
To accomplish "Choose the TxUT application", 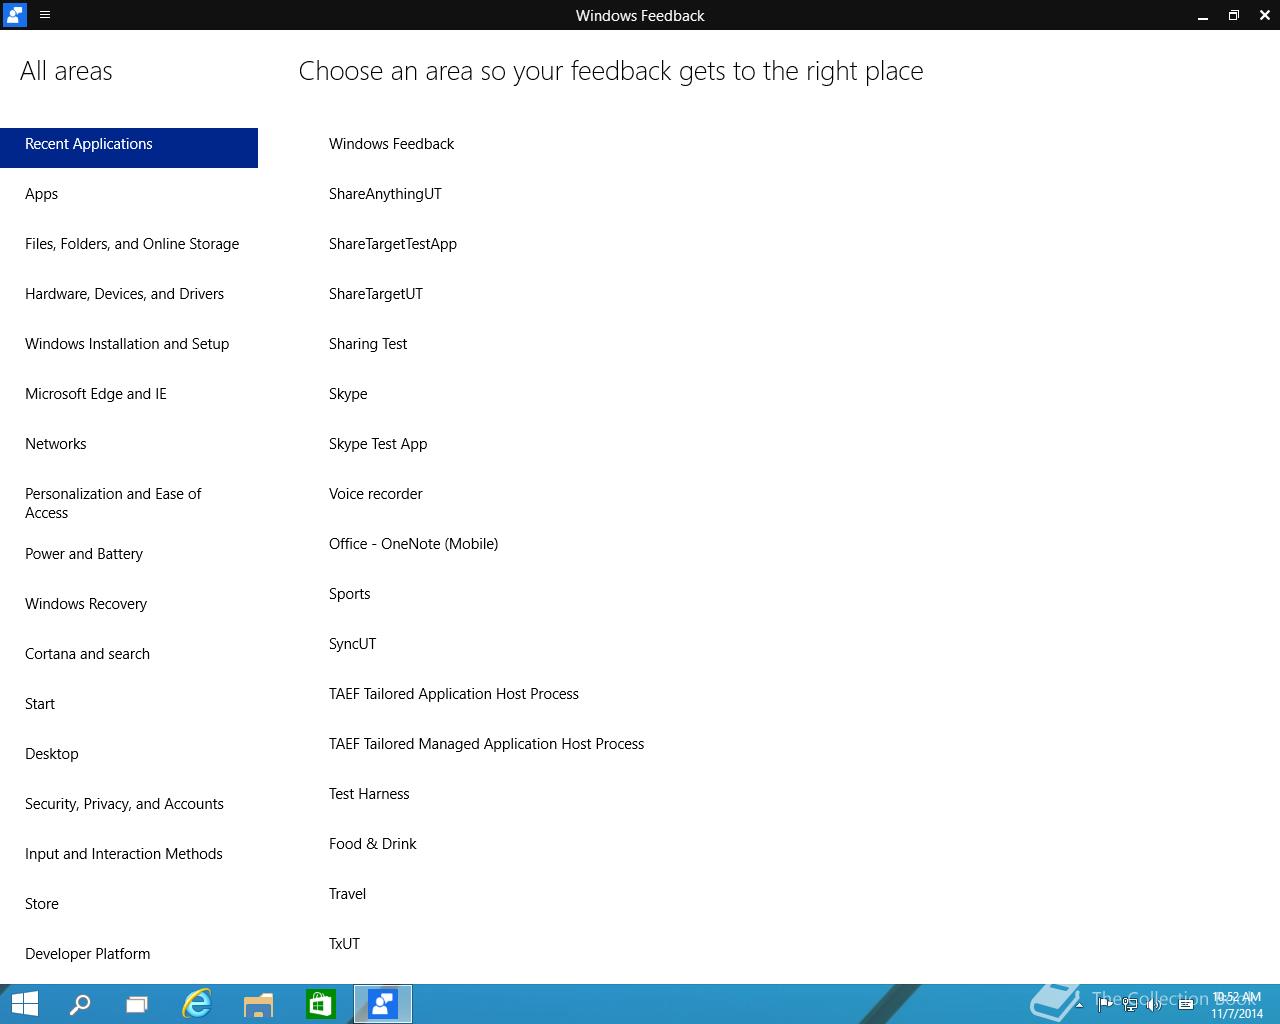I will [x=344, y=944].
